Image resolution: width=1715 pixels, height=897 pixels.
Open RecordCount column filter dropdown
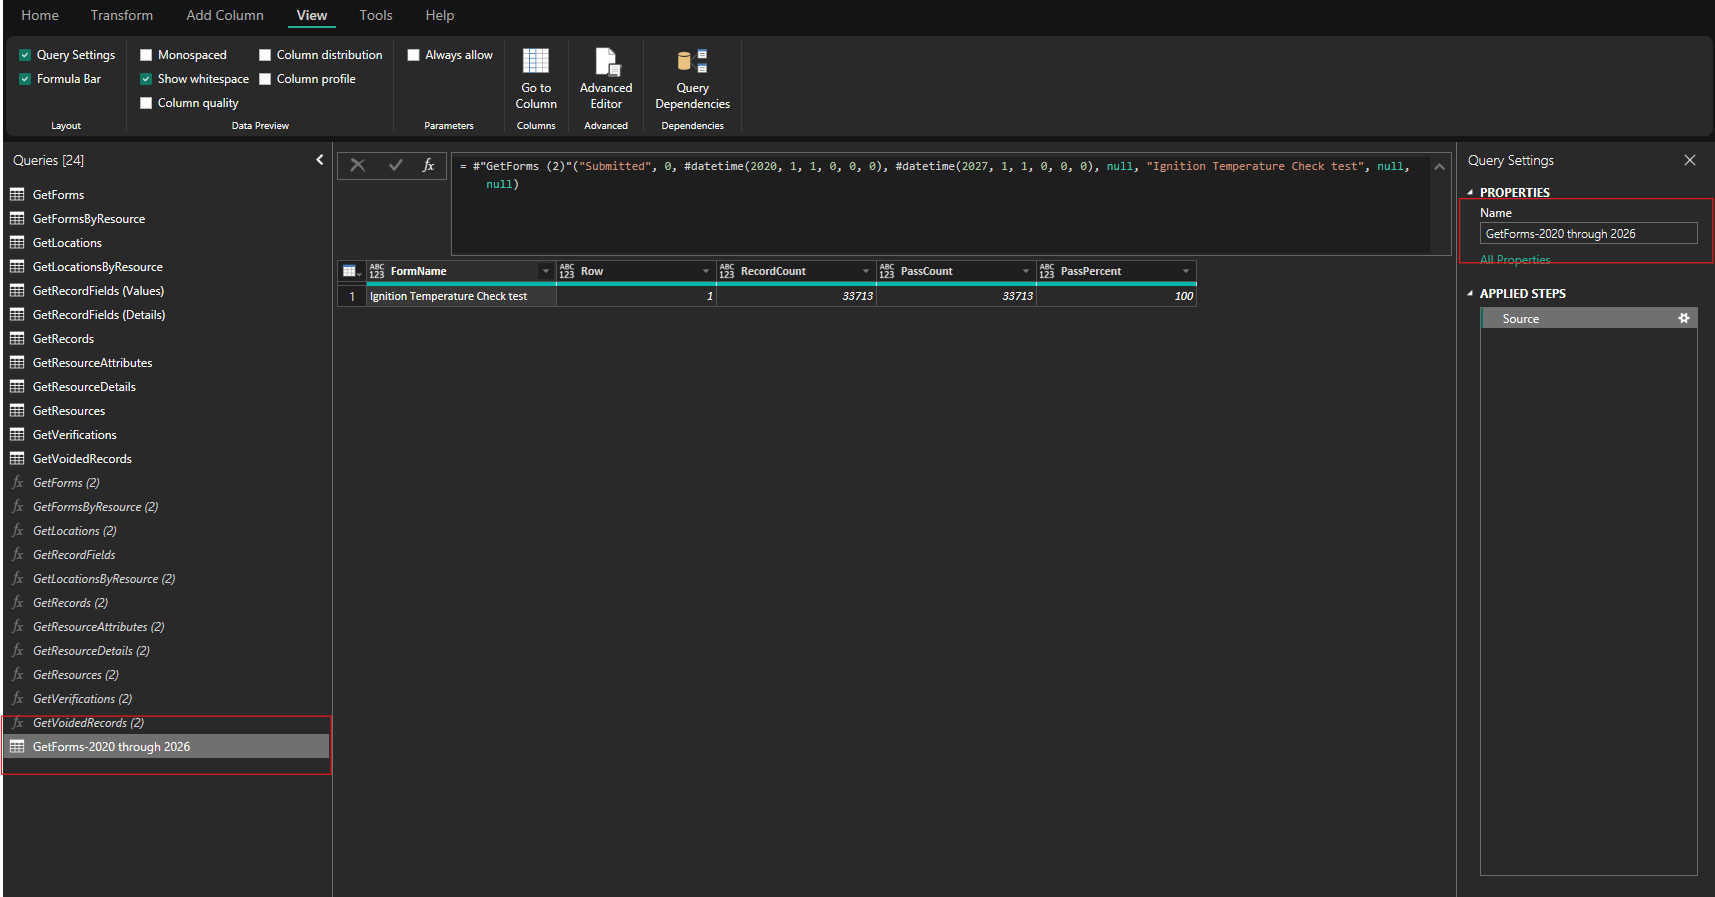[866, 271]
